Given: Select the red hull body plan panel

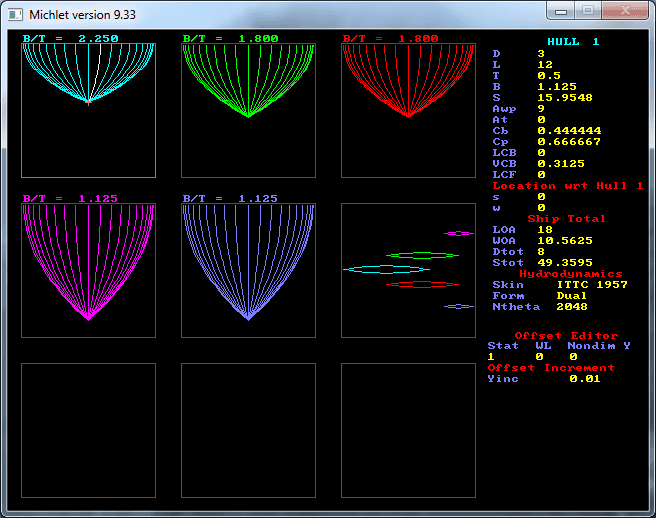Looking at the screenshot, I should (x=408, y=110).
